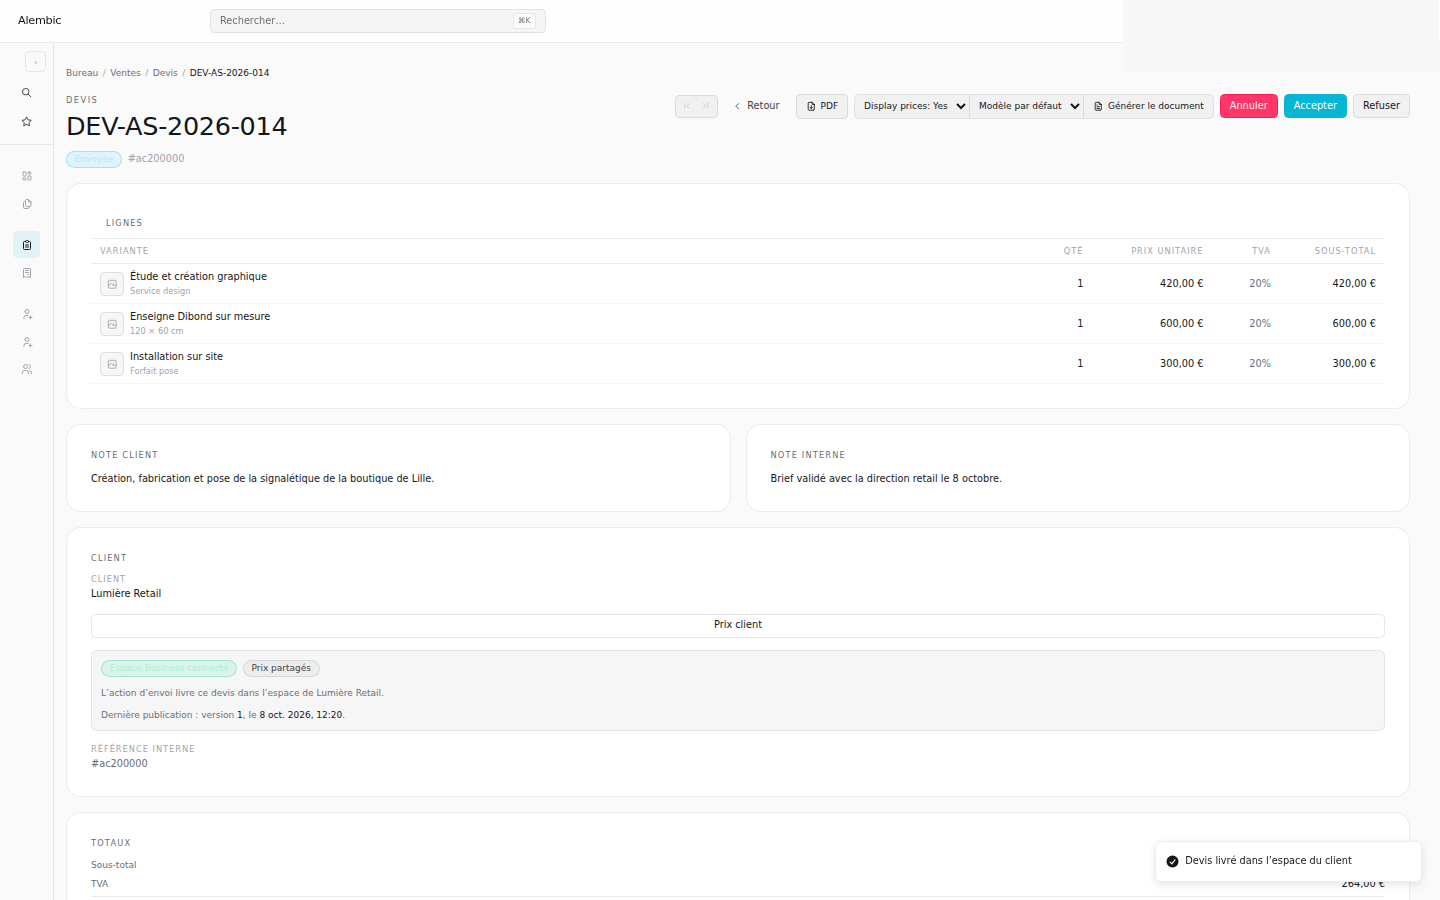This screenshot has height=900, width=1440.
Task: Open the Display prices dropdown
Action: click(x=912, y=106)
